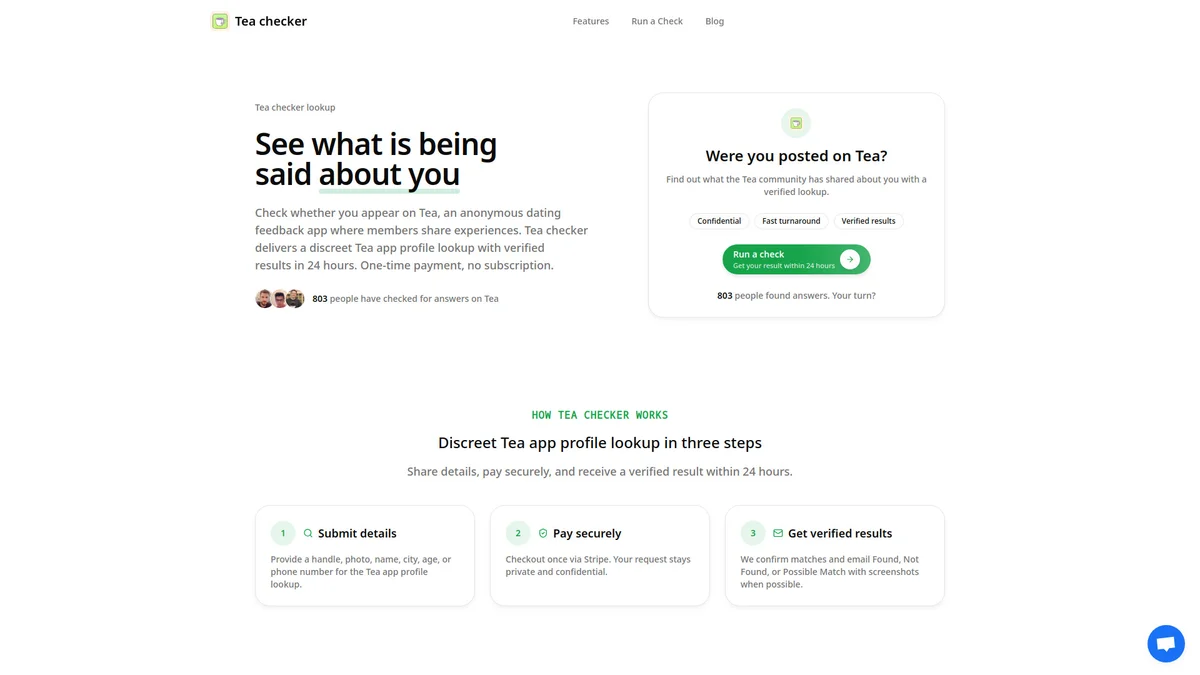The height and width of the screenshot is (675, 1200).
Task: Click the Submit details step card
Action: tap(365, 555)
